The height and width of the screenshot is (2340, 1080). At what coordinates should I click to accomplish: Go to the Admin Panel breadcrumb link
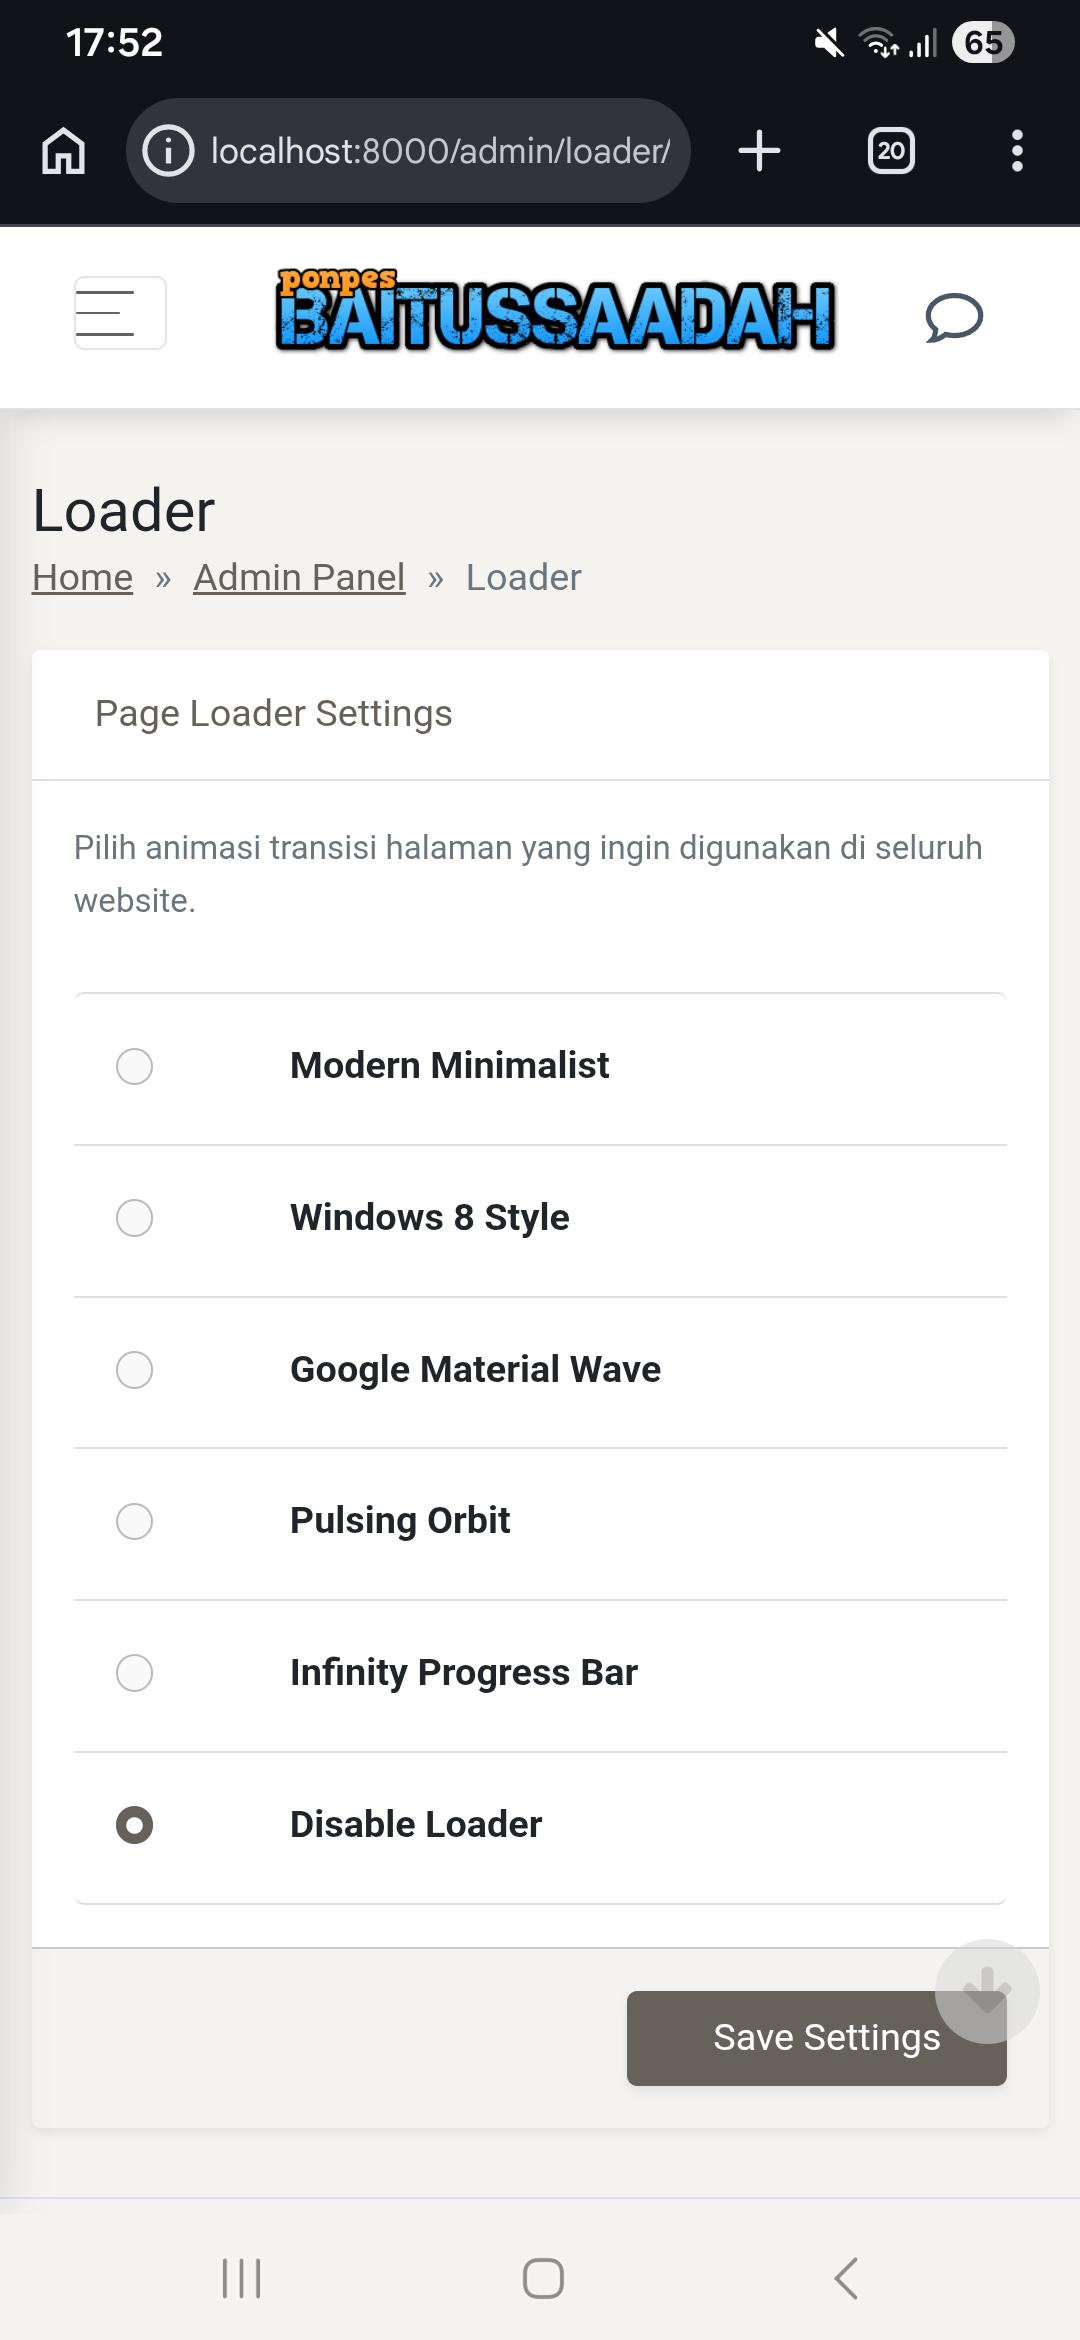click(299, 577)
